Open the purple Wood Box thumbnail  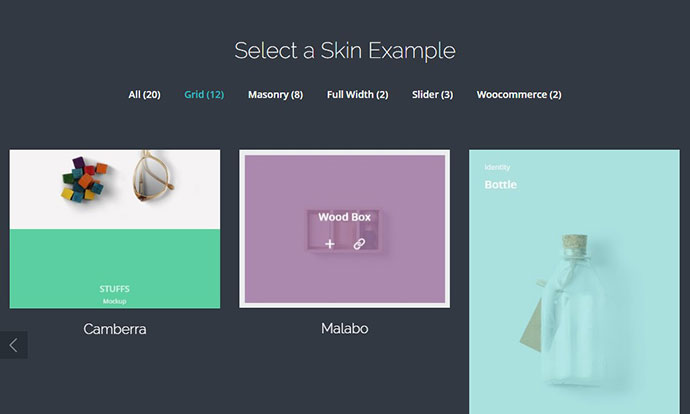click(345, 229)
